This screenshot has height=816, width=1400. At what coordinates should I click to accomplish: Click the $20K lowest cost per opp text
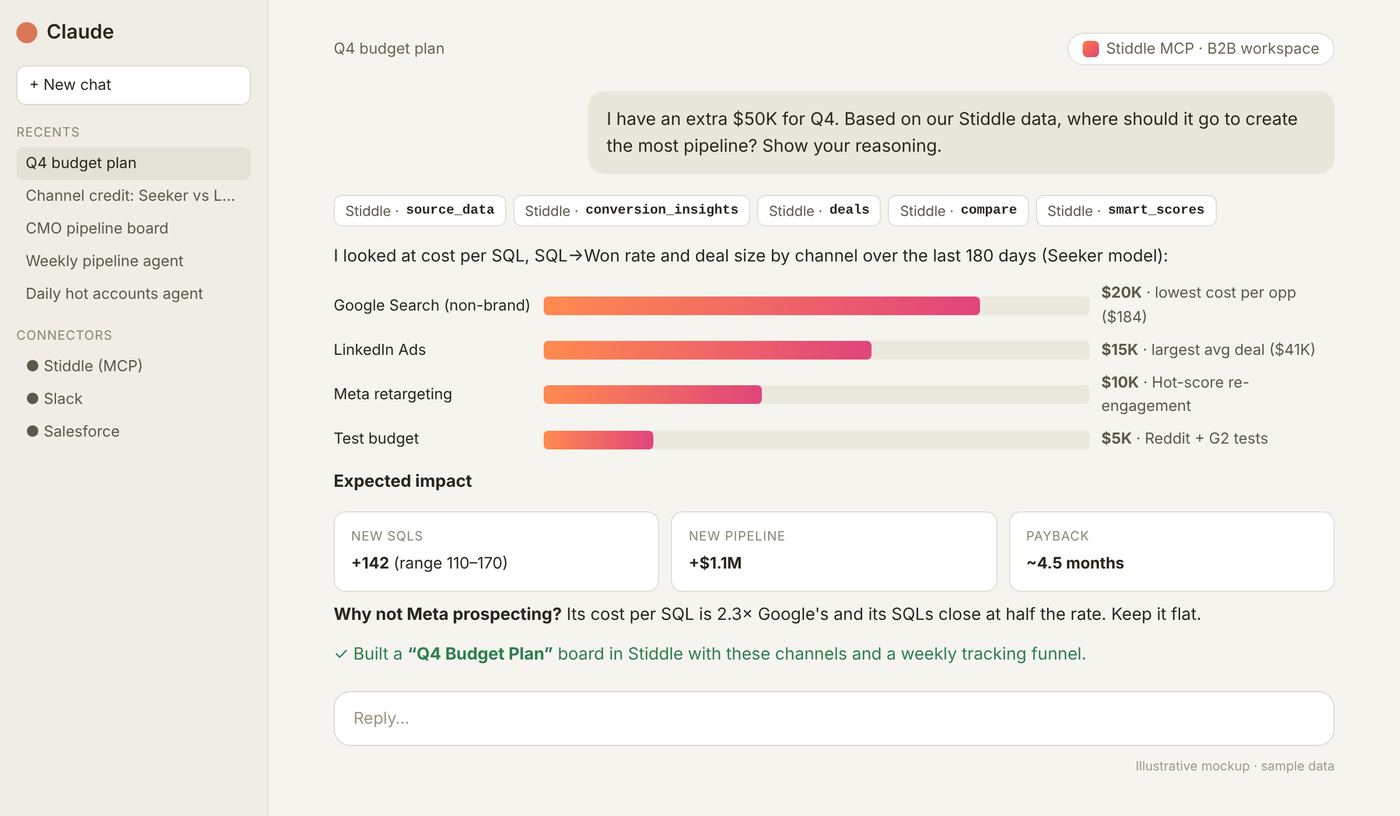click(1199, 304)
